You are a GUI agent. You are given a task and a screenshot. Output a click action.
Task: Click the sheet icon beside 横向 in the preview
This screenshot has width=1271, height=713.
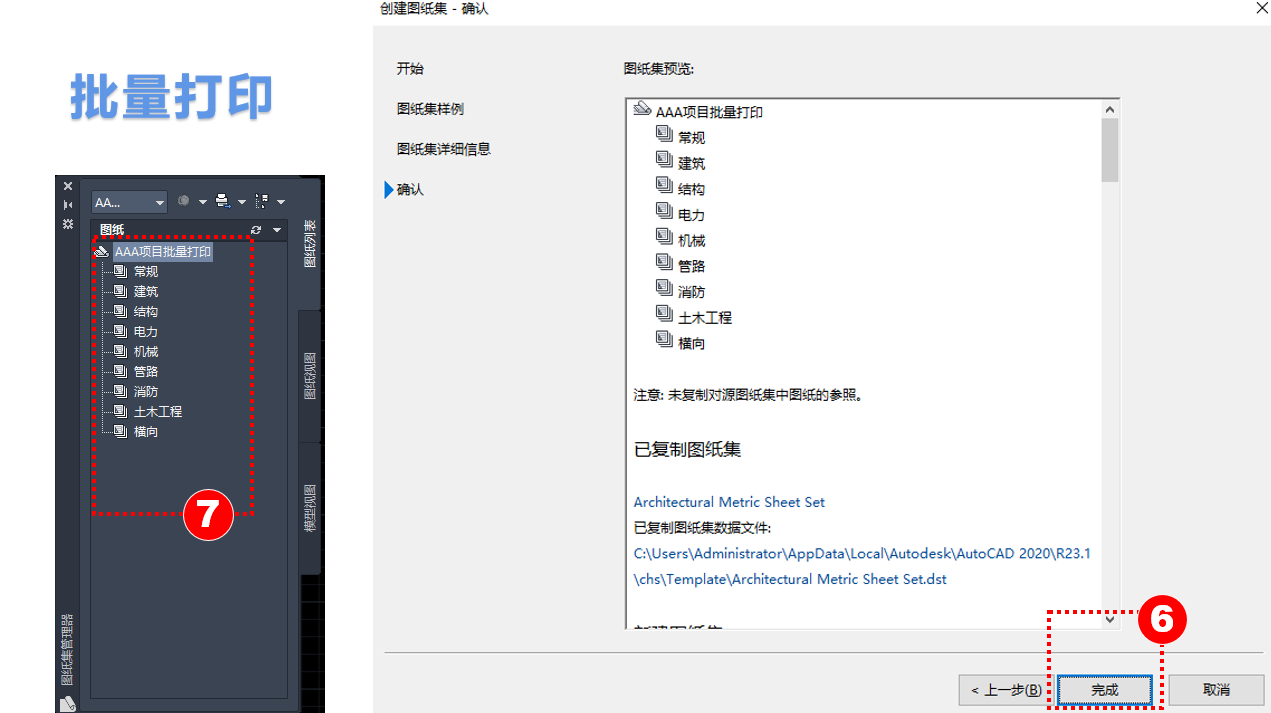[665, 340]
